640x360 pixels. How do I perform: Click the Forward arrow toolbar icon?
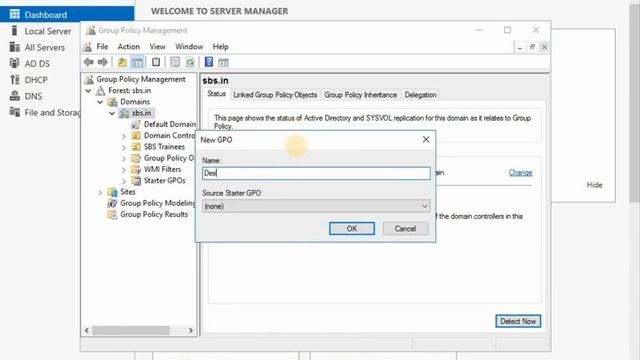click(x=103, y=62)
